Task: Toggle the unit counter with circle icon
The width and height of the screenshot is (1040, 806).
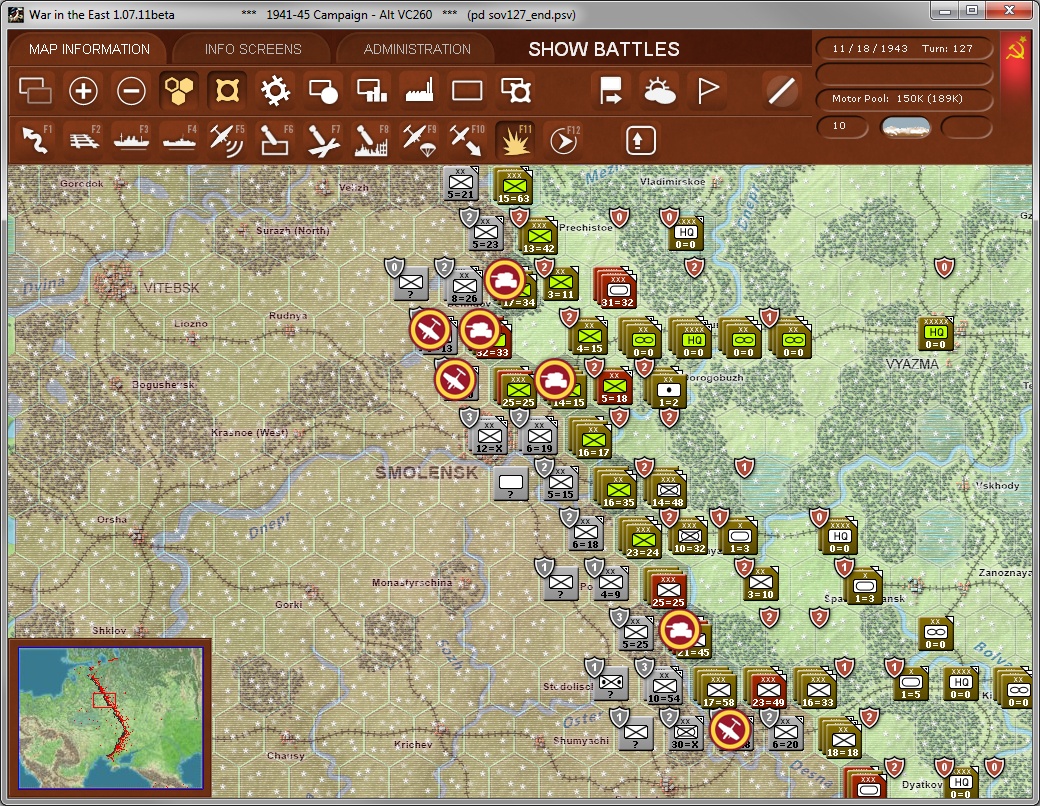Action: click(x=323, y=91)
